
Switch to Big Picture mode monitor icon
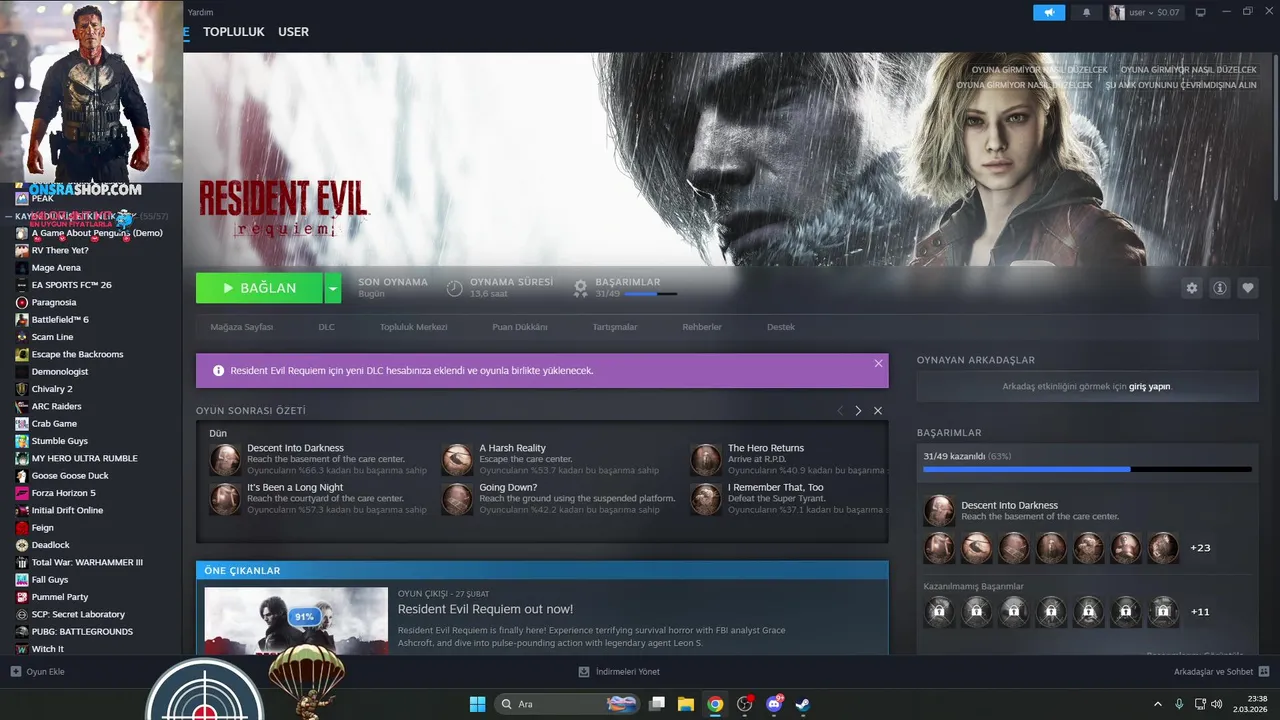coord(1201,13)
